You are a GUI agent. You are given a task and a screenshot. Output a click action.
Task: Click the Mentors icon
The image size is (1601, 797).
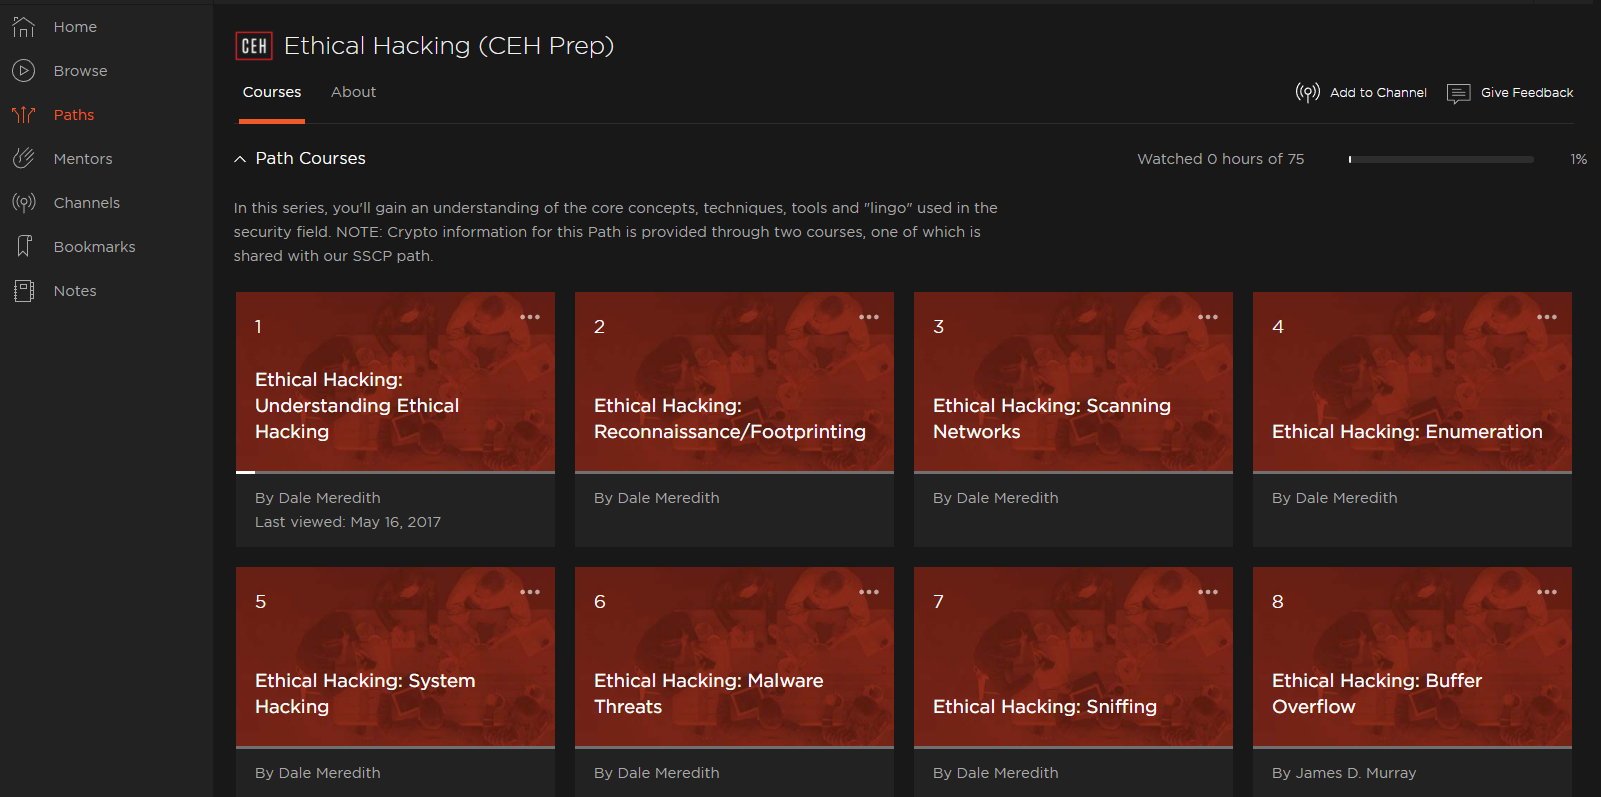point(24,159)
